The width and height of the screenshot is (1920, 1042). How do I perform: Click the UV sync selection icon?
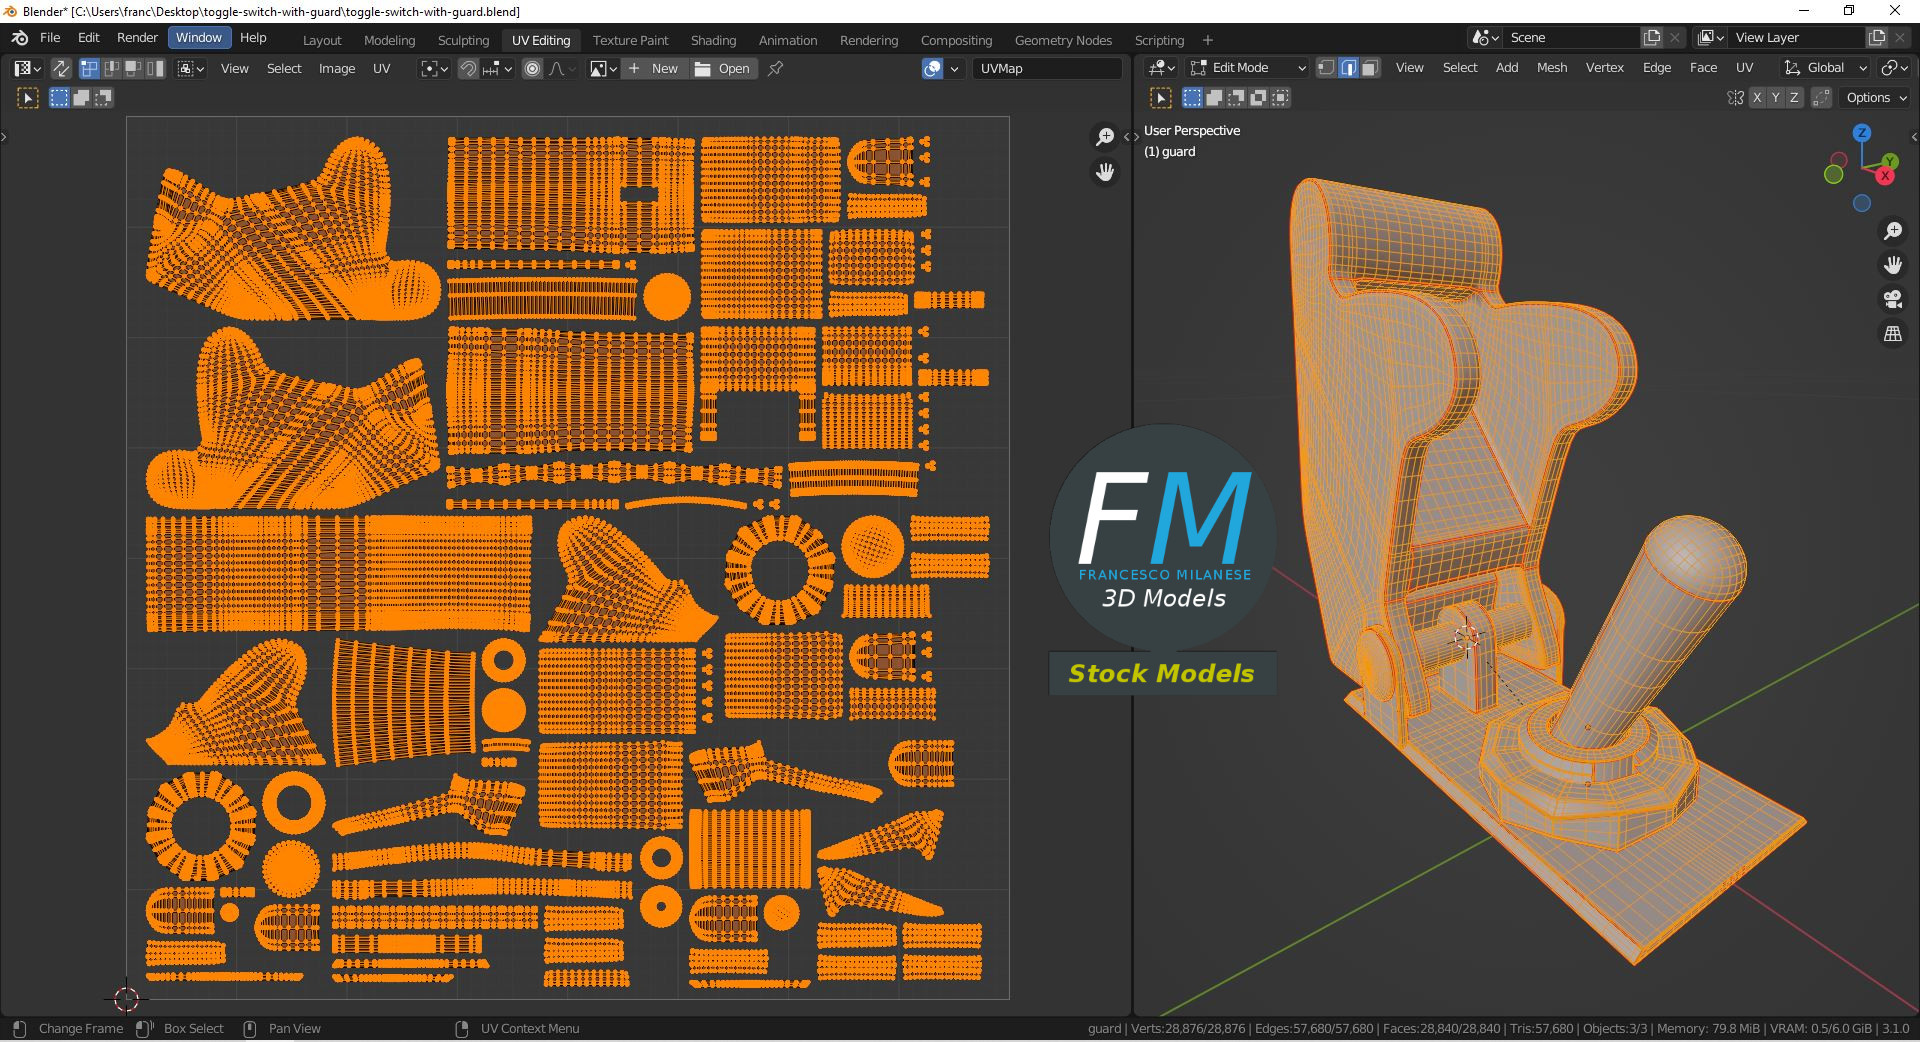tap(61, 68)
